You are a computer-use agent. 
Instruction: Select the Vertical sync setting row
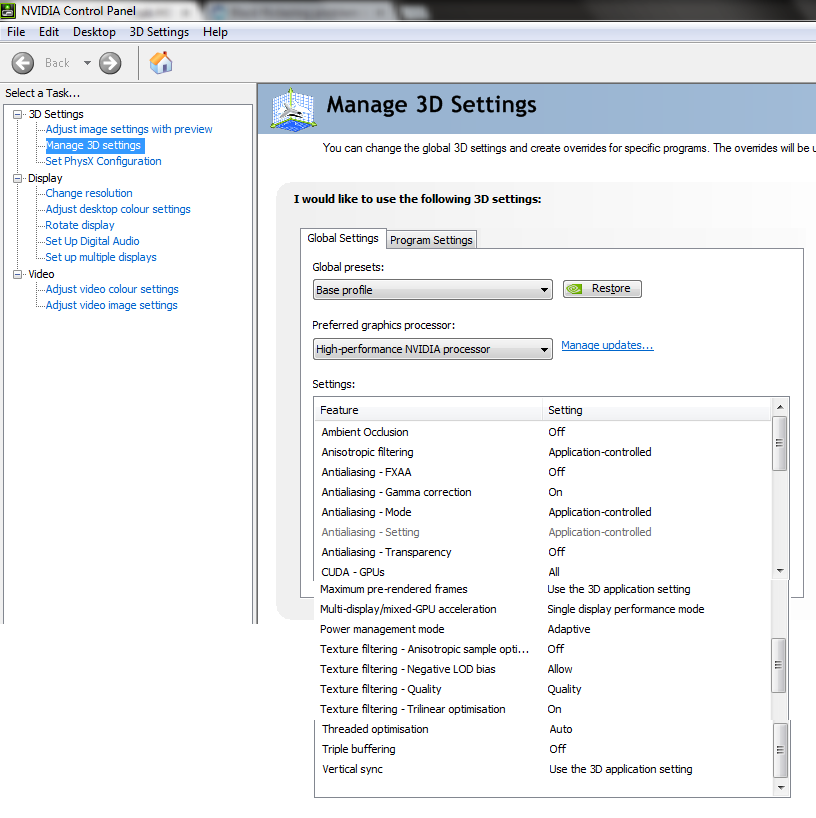(x=352, y=769)
